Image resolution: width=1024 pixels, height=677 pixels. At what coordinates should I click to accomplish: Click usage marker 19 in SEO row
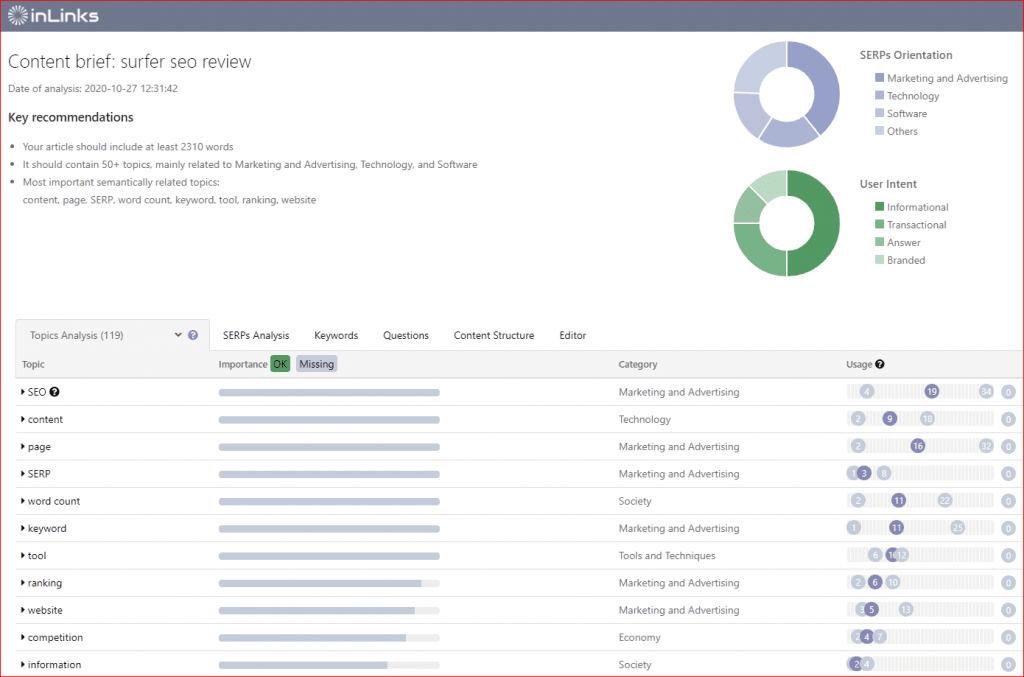932,392
